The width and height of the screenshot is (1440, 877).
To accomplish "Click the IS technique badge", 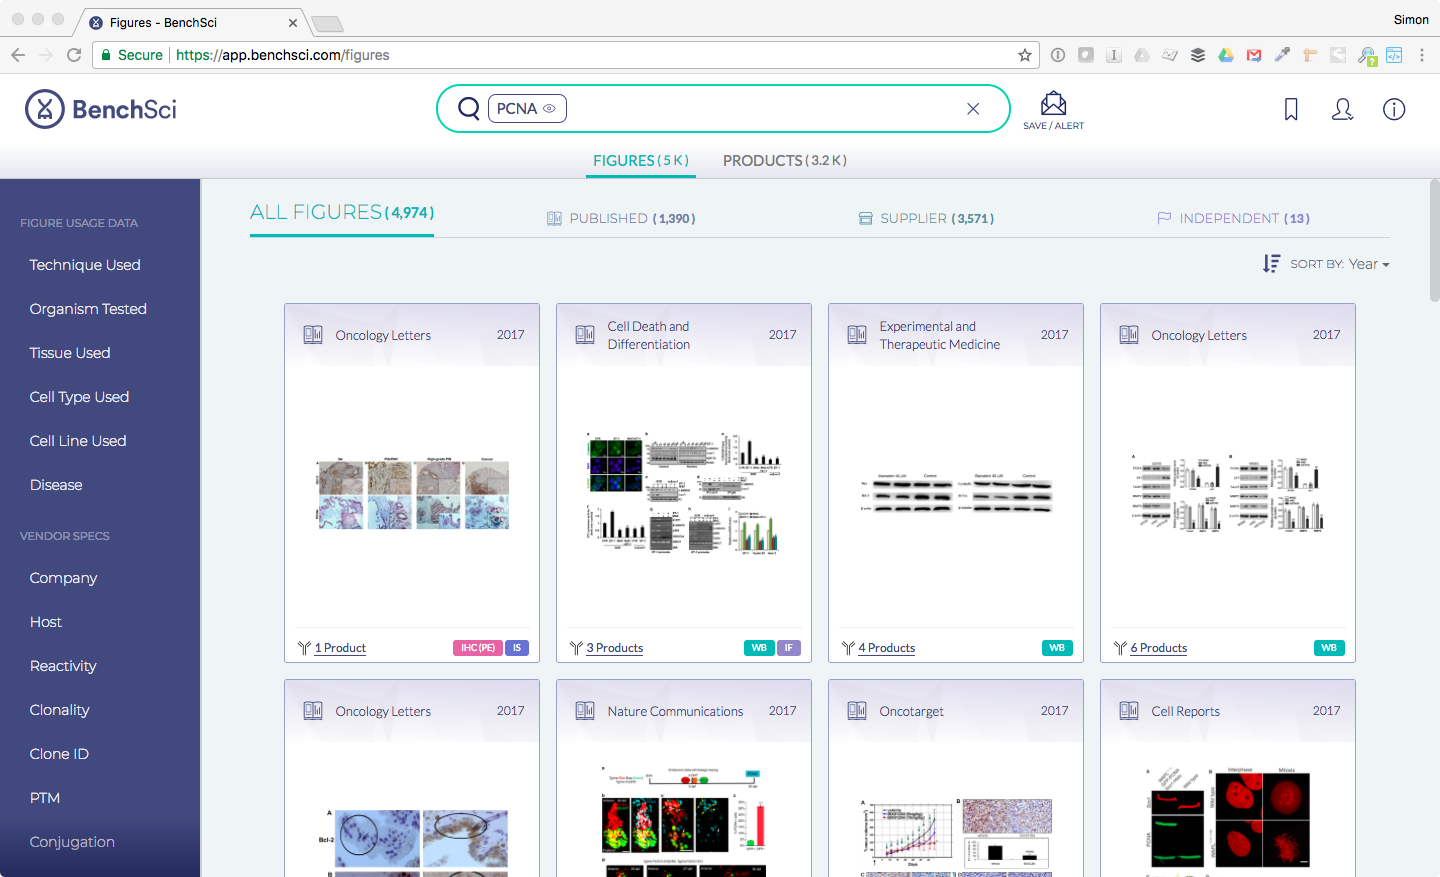I will click(517, 648).
